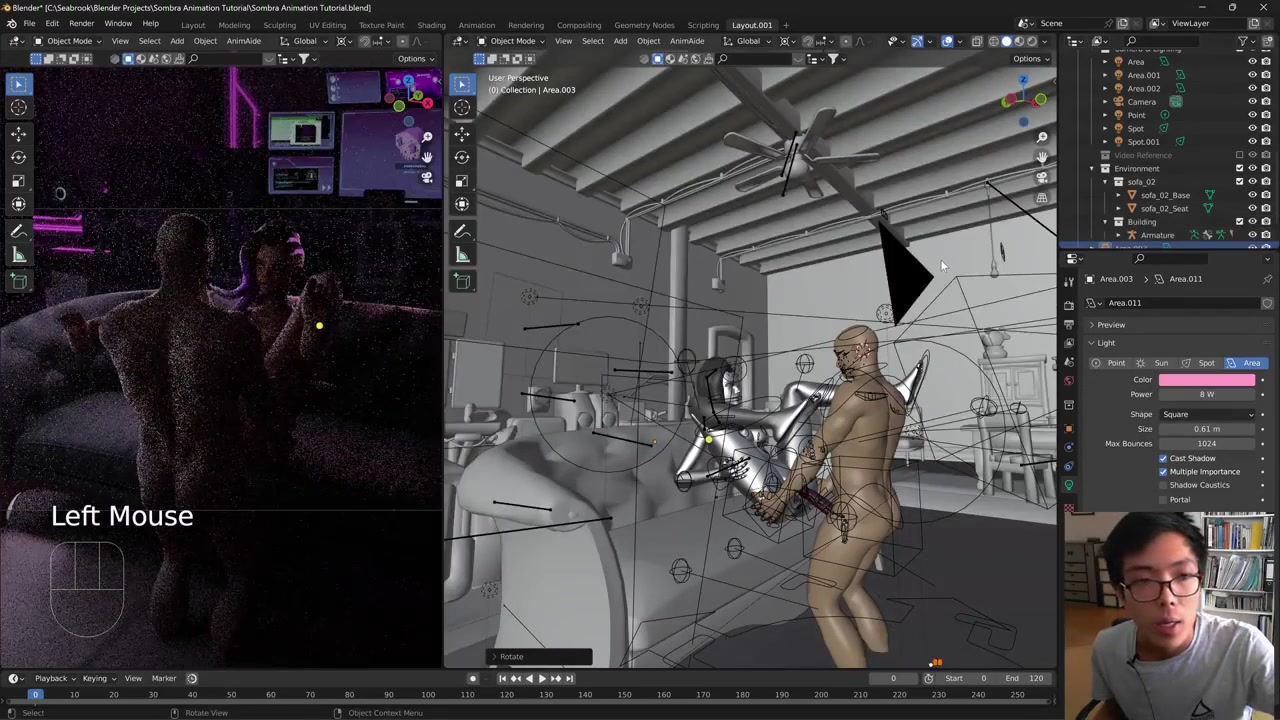Select the Annotate tool in right viewport toolbar
The width and height of the screenshot is (1280, 720).
coord(462,231)
